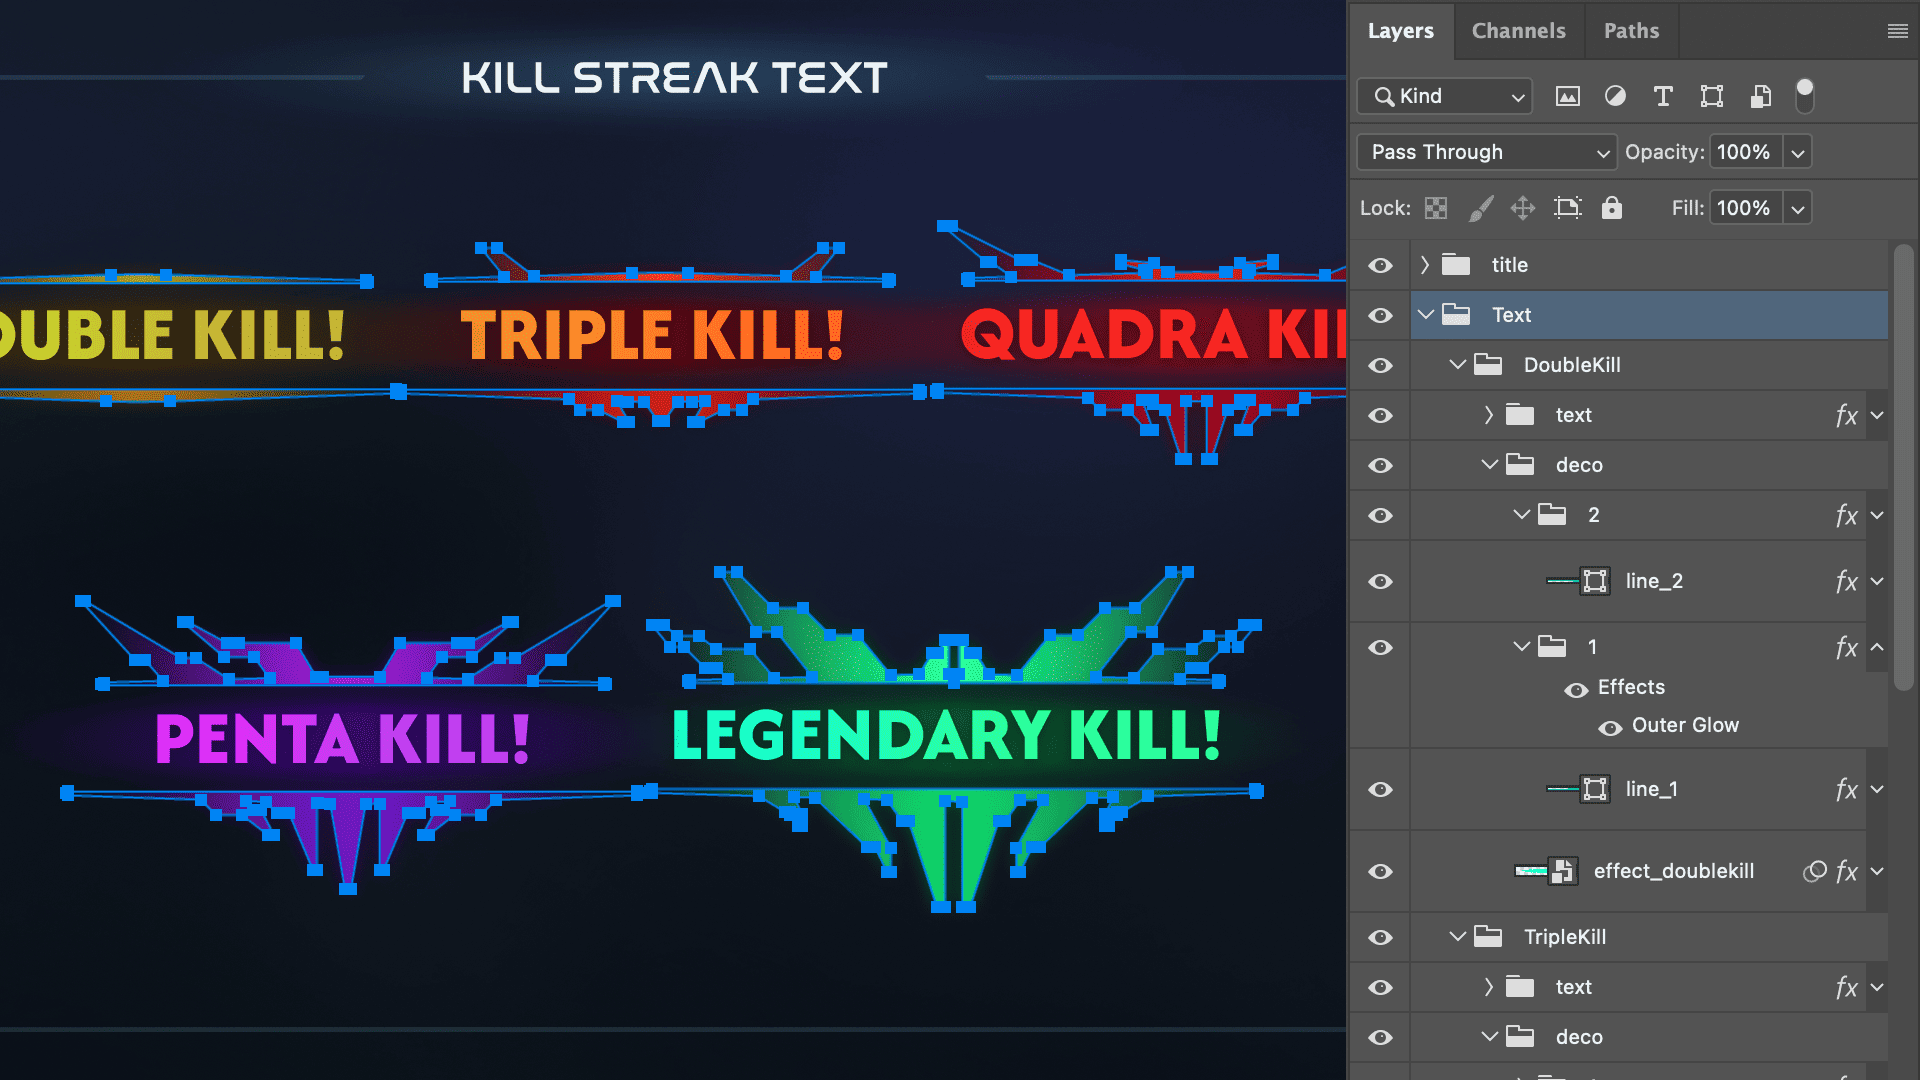
Task: Filter layers by adjustment layer icon
Action: click(x=1615, y=96)
